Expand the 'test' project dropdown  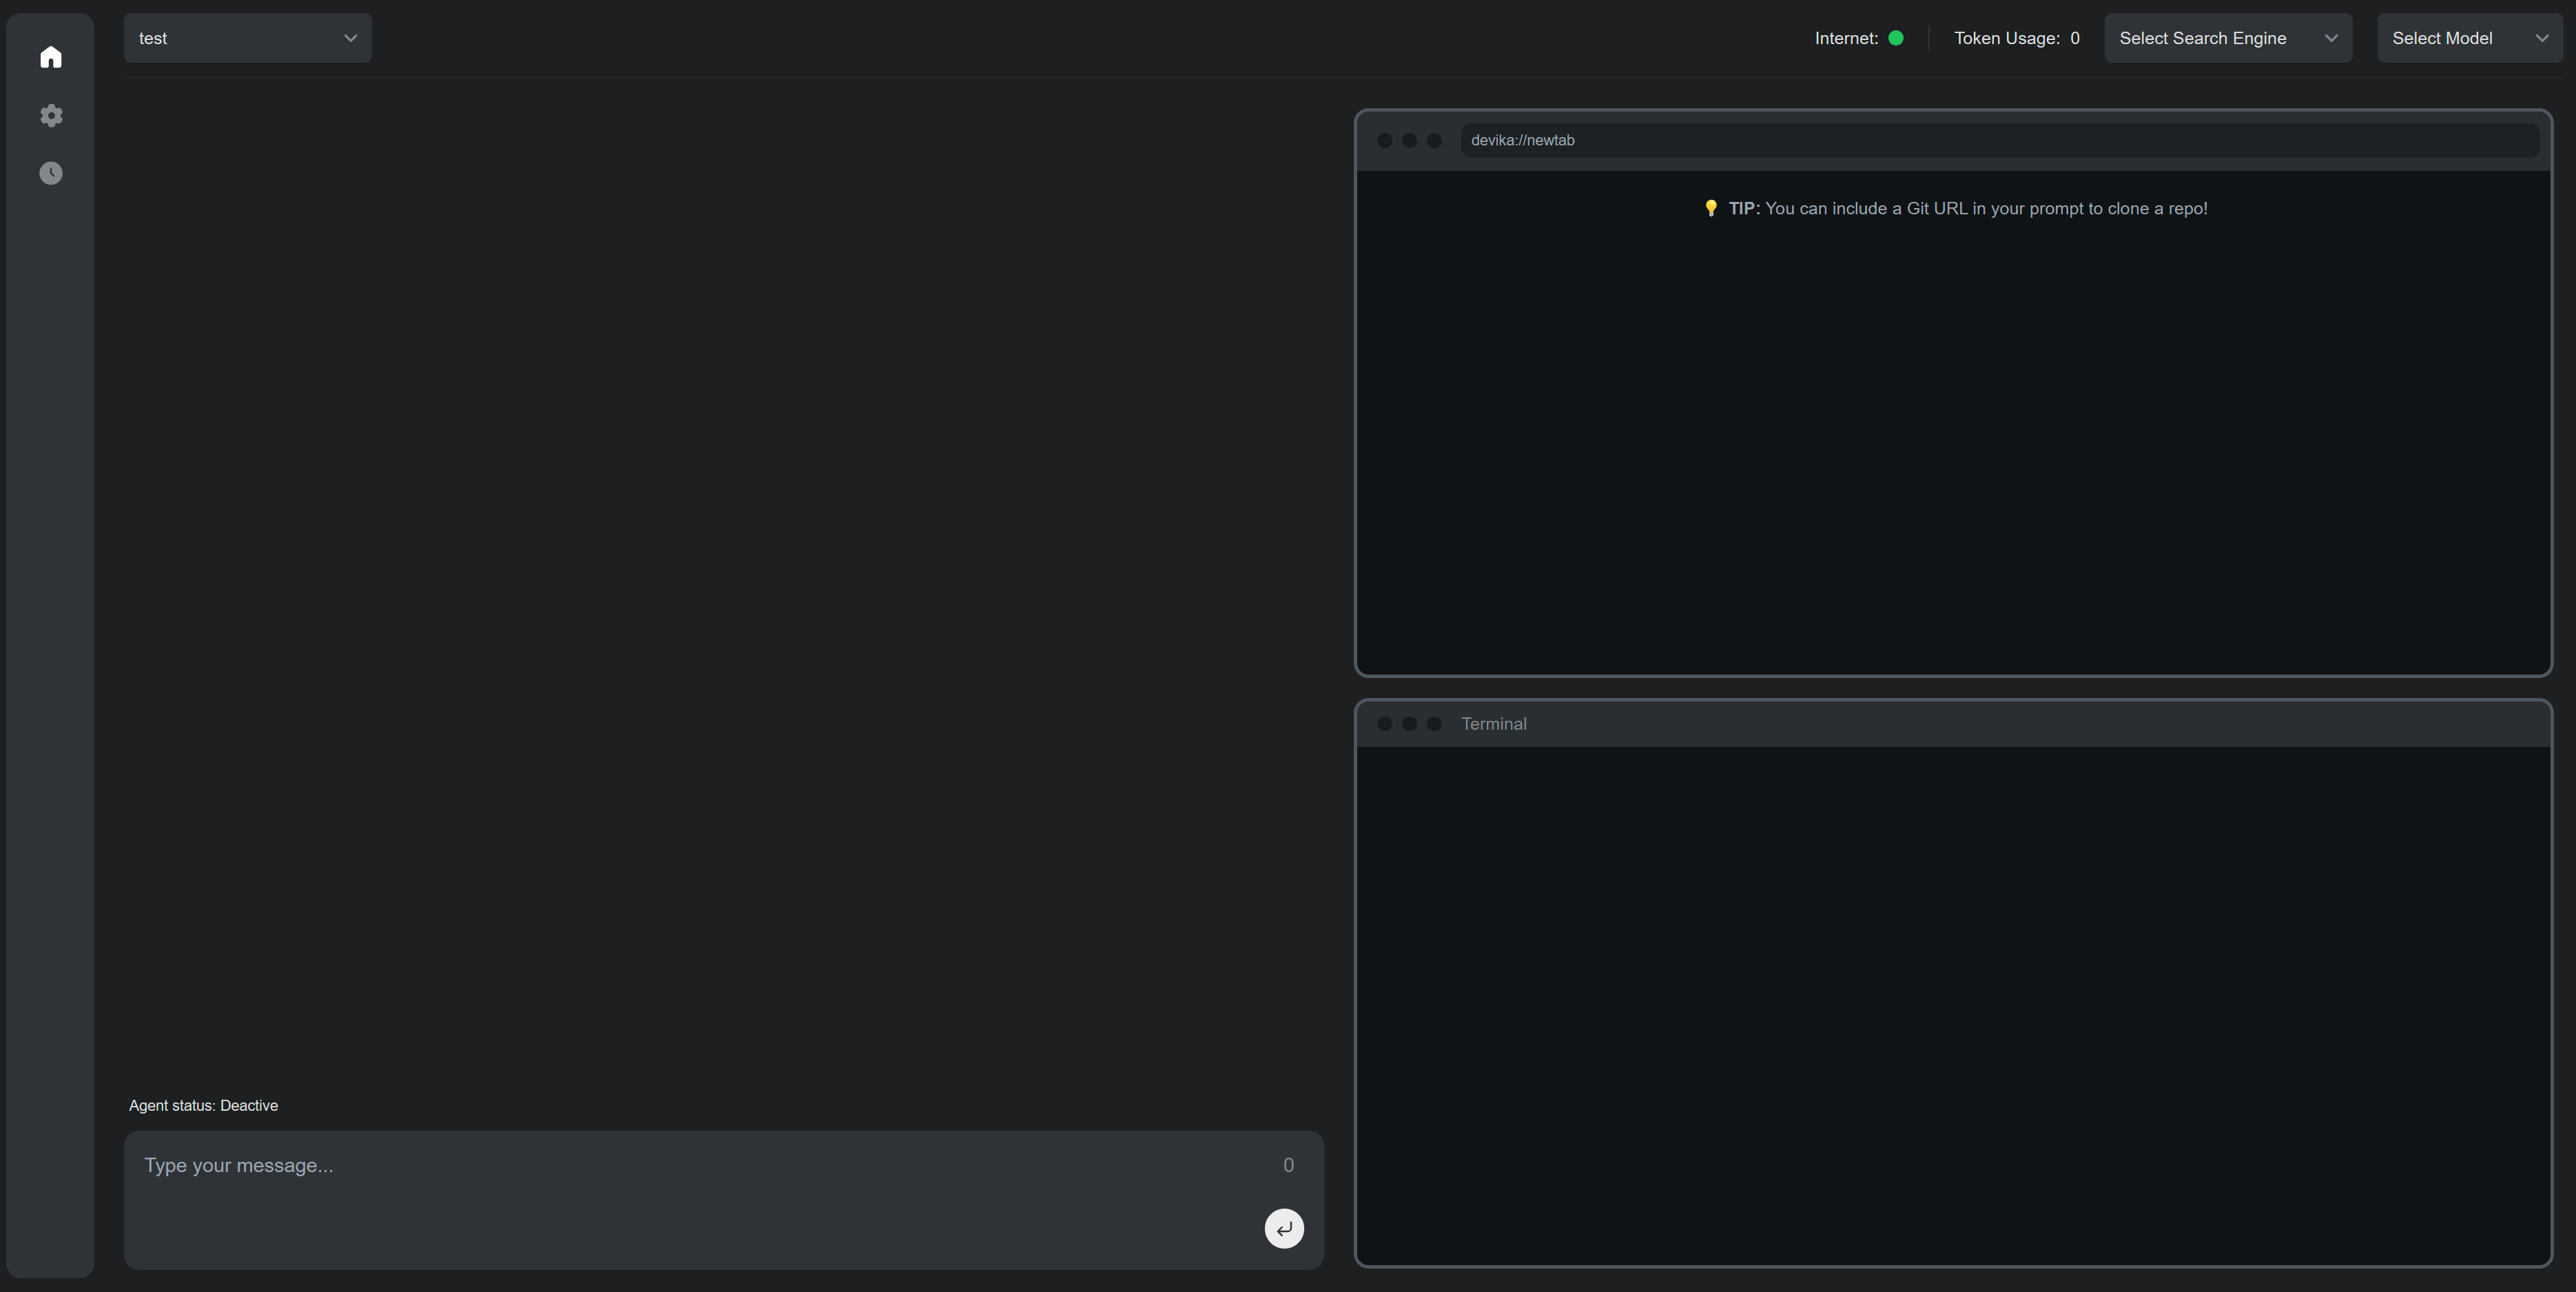247,38
